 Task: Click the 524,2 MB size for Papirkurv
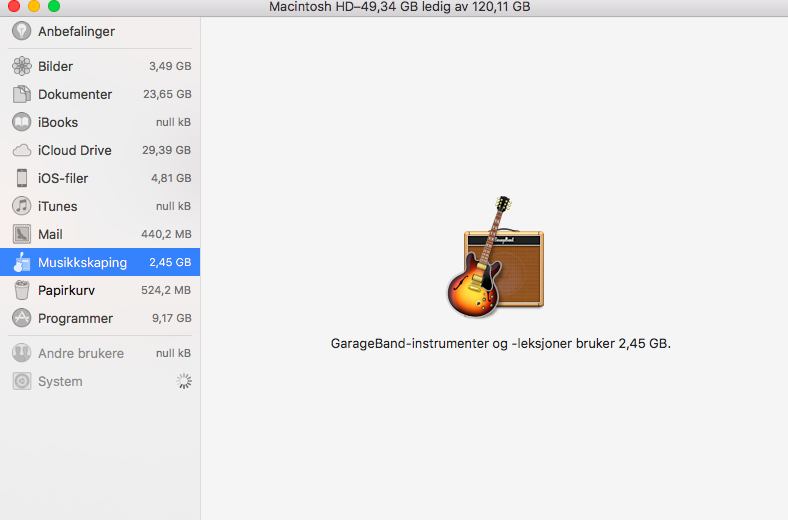166,290
